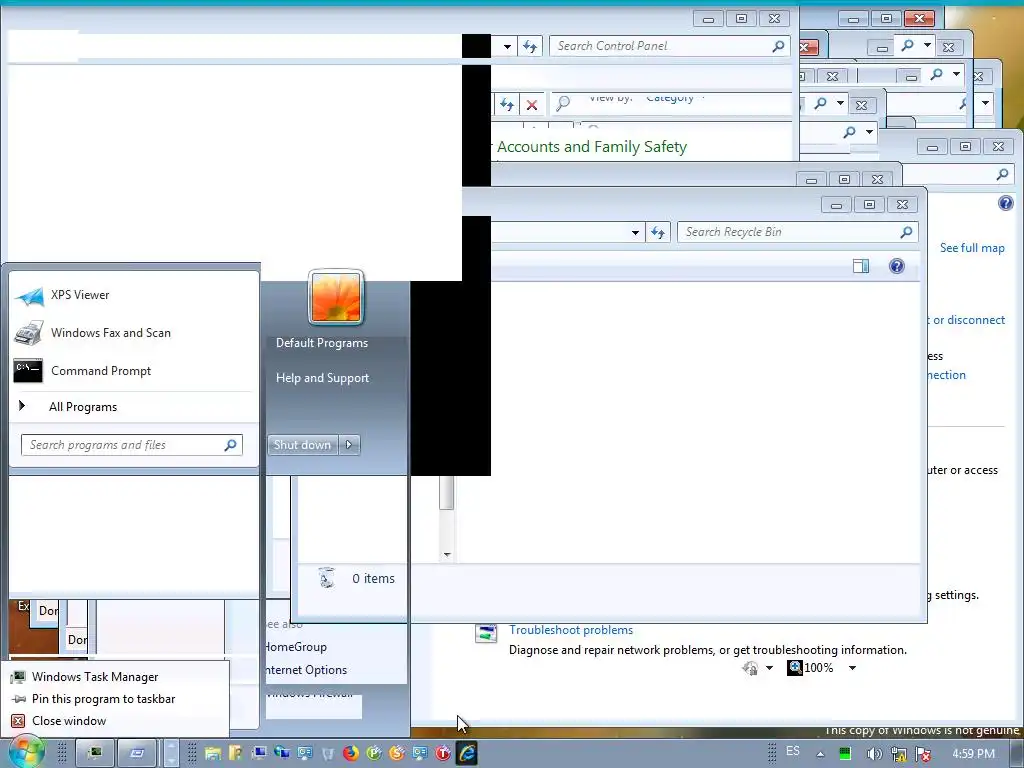
Task: Click the ES language indicator
Action: (x=793, y=751)
